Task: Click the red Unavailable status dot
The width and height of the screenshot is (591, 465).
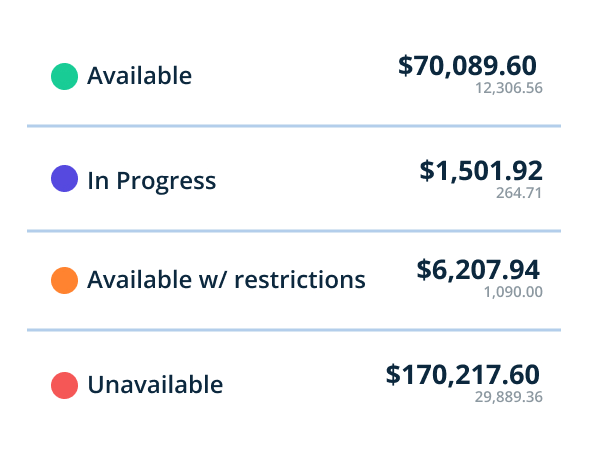Action: (x=64, y=385)
